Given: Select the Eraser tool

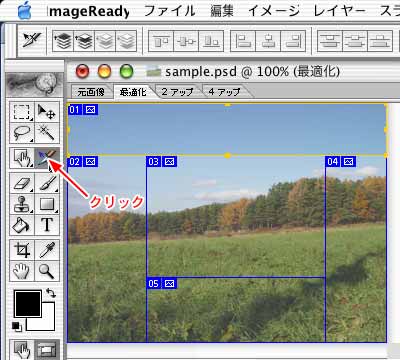Looking at the screenshot, I should point(22,183).
